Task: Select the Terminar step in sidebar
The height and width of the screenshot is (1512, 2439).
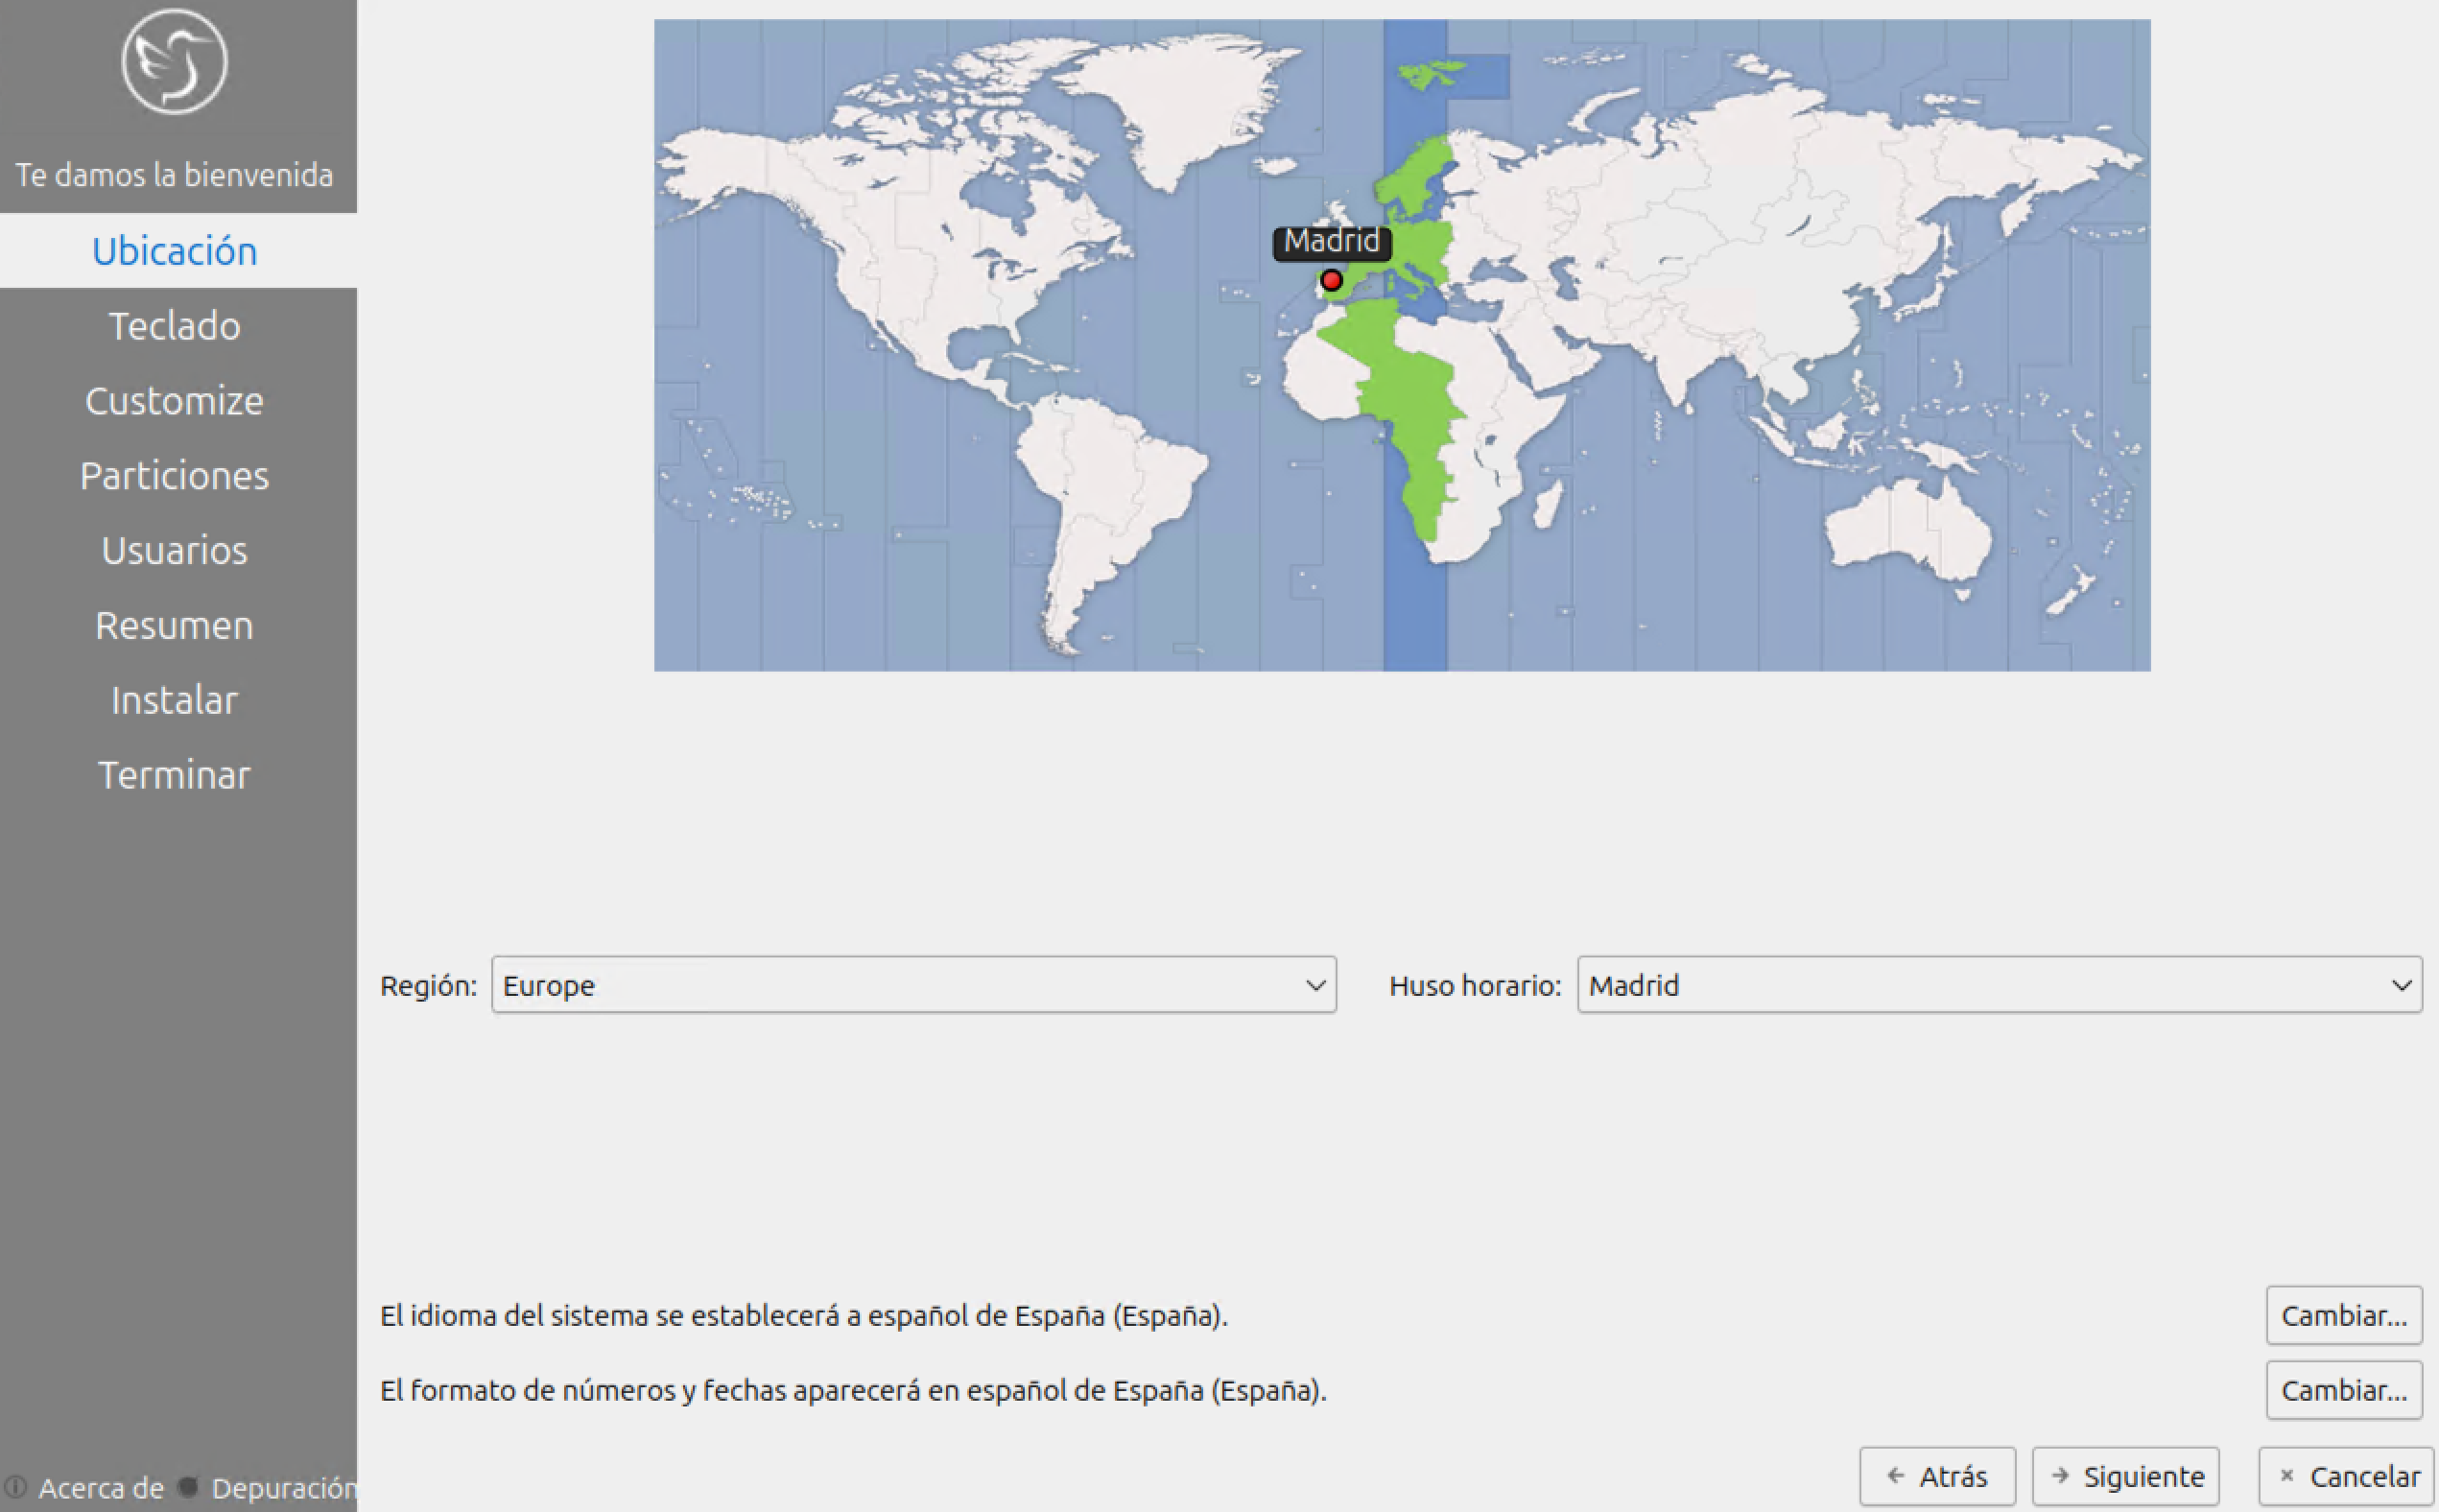Action: coord(178,776)
